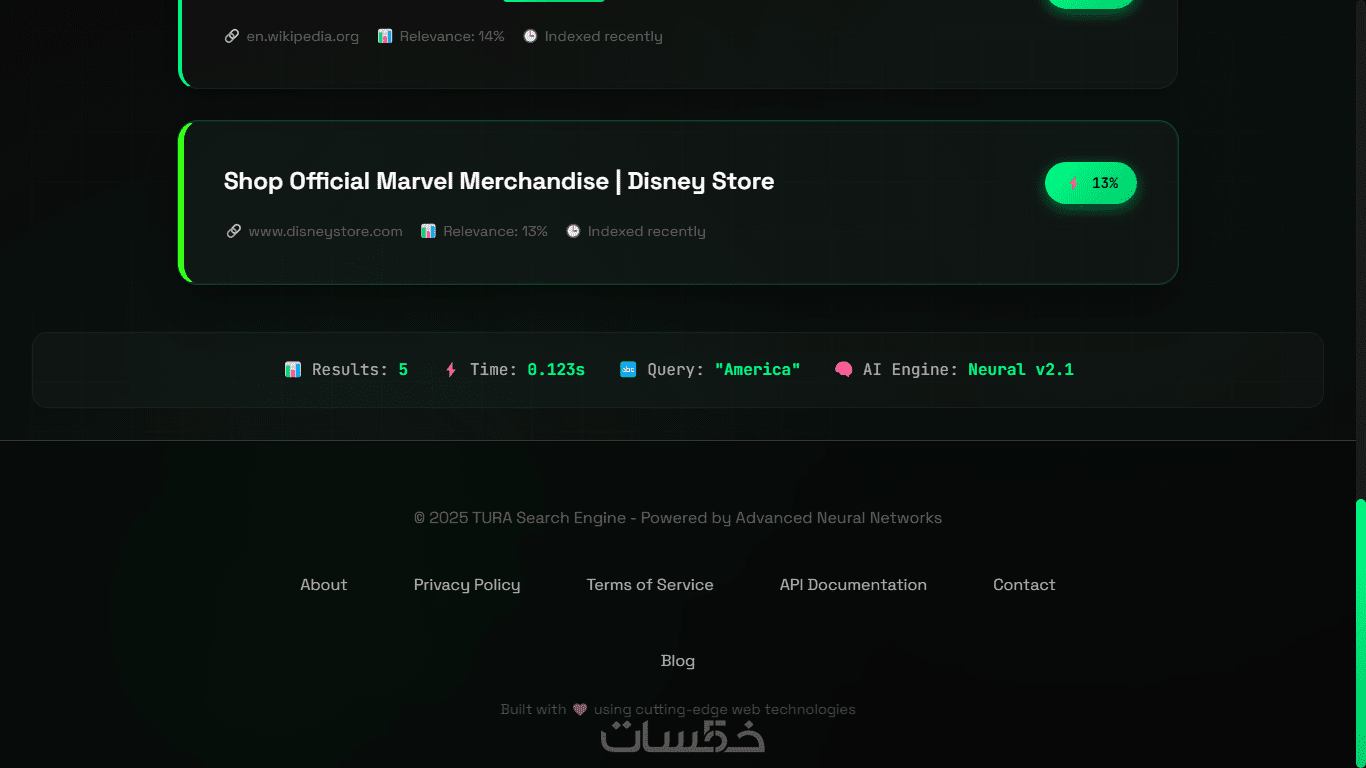Screen dimensions: 1366x768
Task: Click the clock icon in the Wikipedia card
Action: (530, 36)
